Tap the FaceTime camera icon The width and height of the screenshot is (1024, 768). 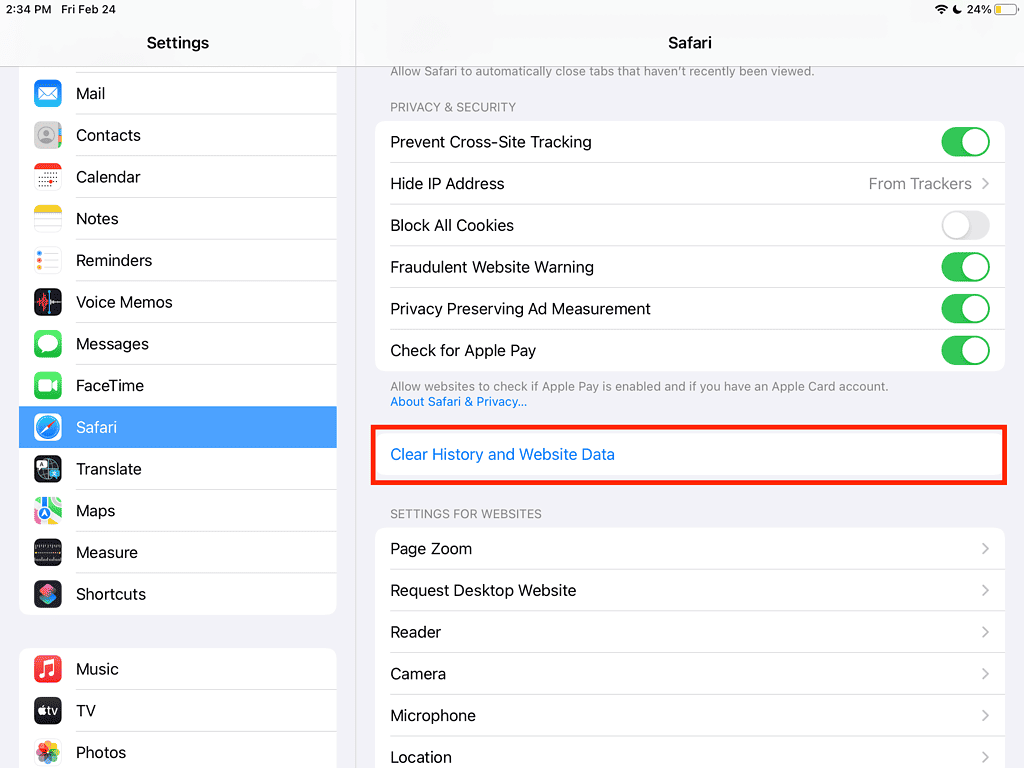pyautogui.click(x=48, y=386)
